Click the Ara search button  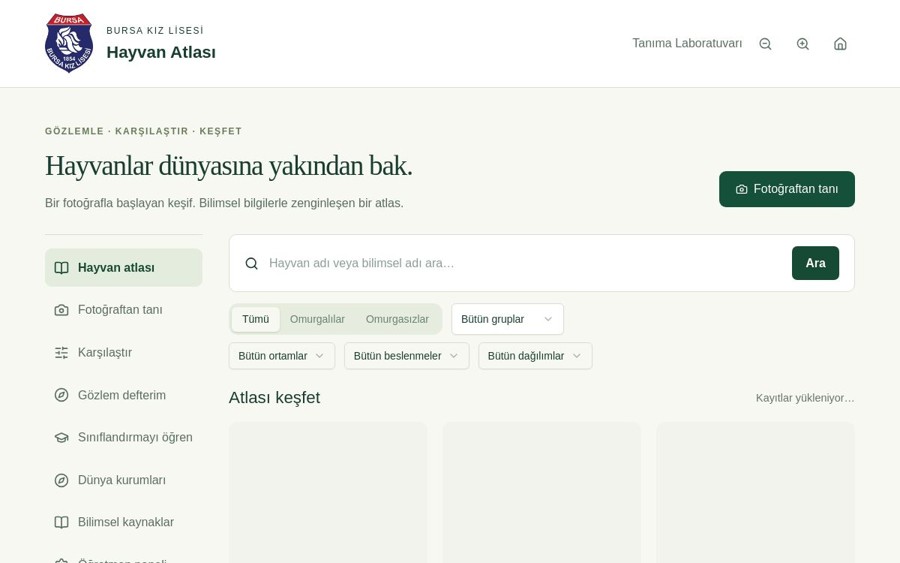point(815,263)
